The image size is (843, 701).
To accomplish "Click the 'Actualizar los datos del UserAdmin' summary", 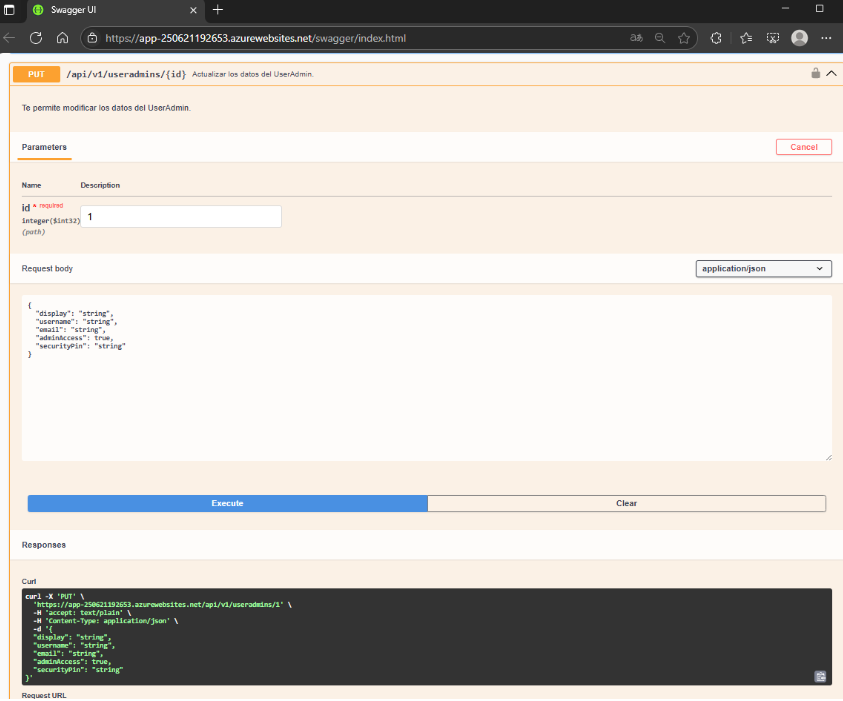I will pyautogui.click(x=253, y=74).
